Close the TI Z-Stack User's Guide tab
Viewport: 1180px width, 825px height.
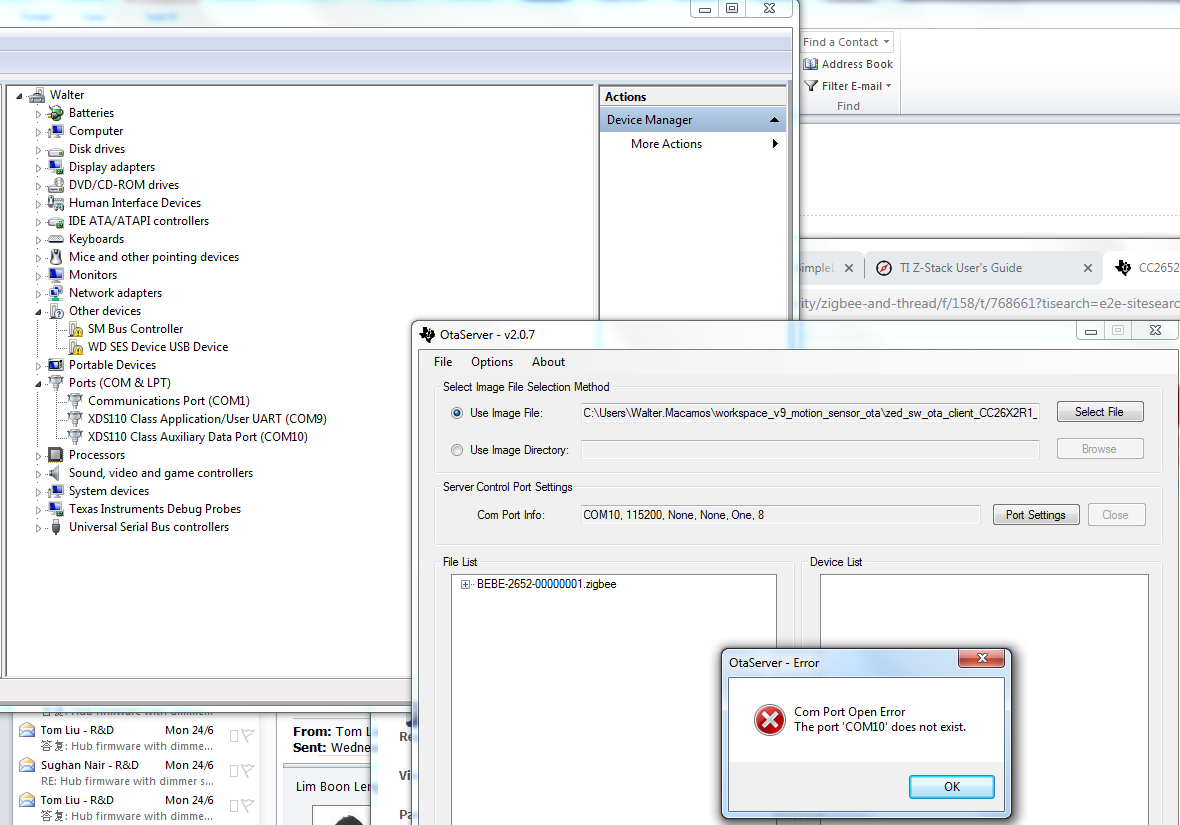(x=1087, y=268)
